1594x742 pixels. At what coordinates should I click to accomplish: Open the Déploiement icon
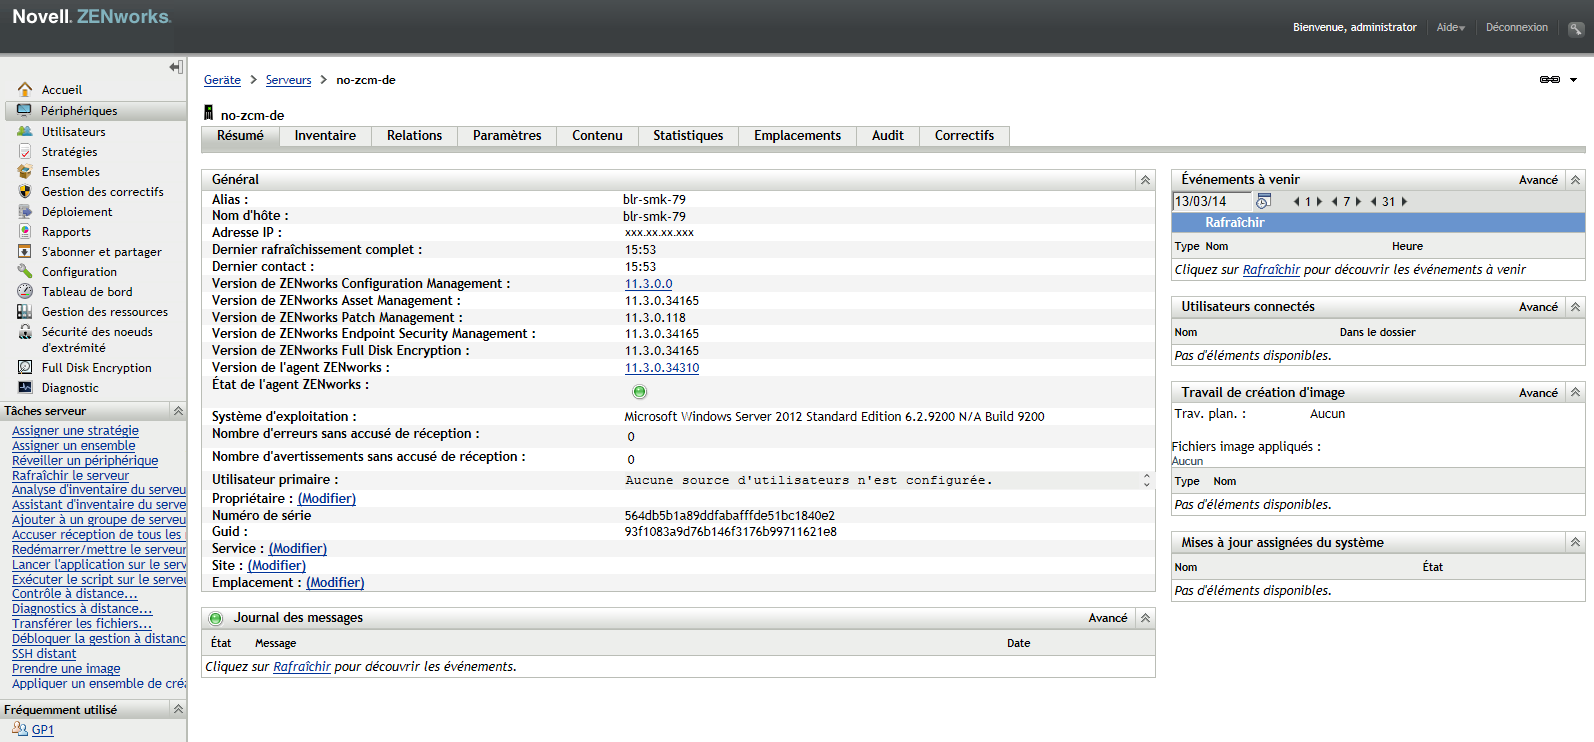click(x=25, y=212)
